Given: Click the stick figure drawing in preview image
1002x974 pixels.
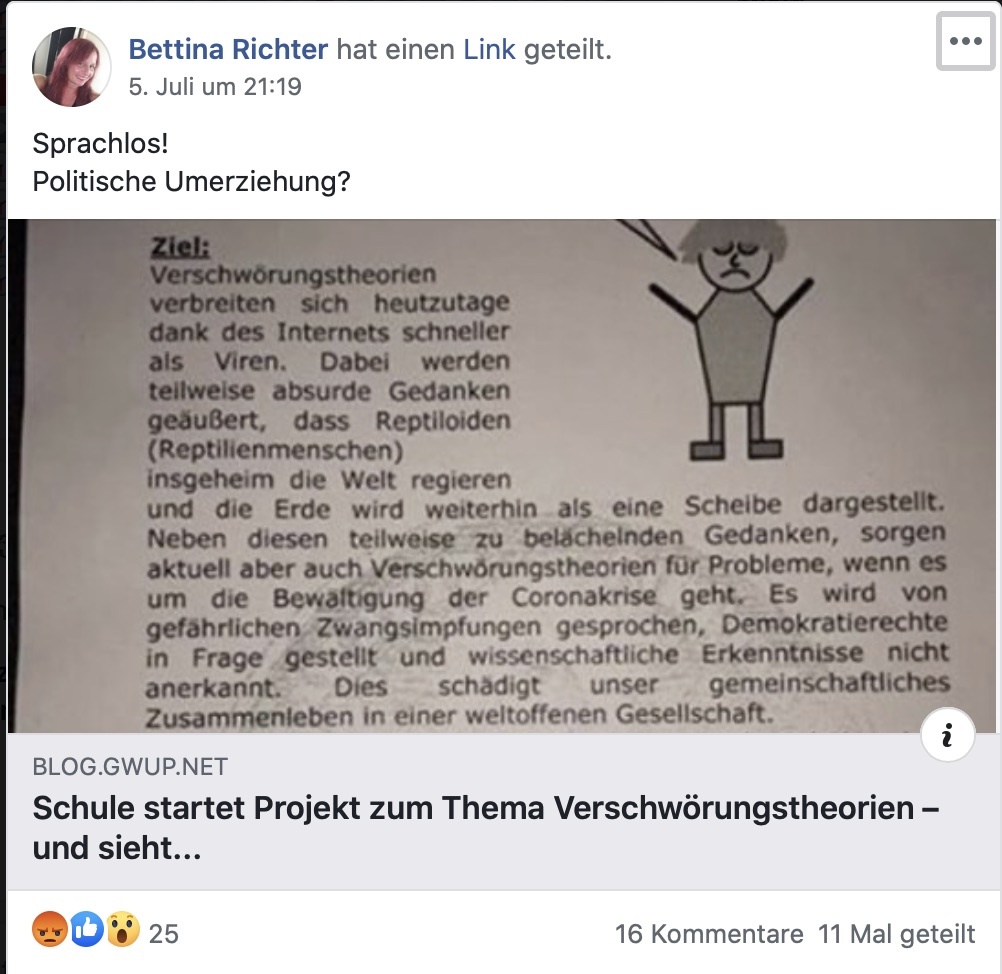Looking at the screenshot, I should (732, 340).
